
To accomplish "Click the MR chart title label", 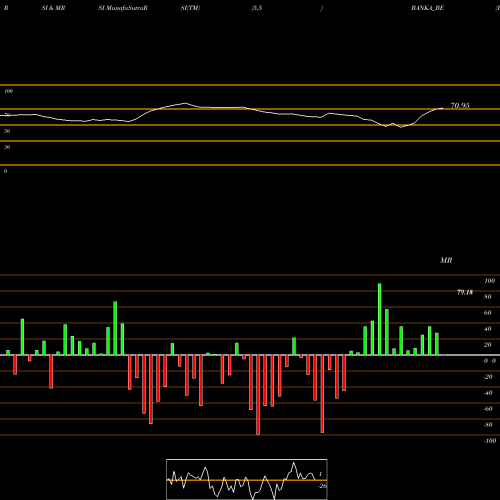I will (446, 260).
